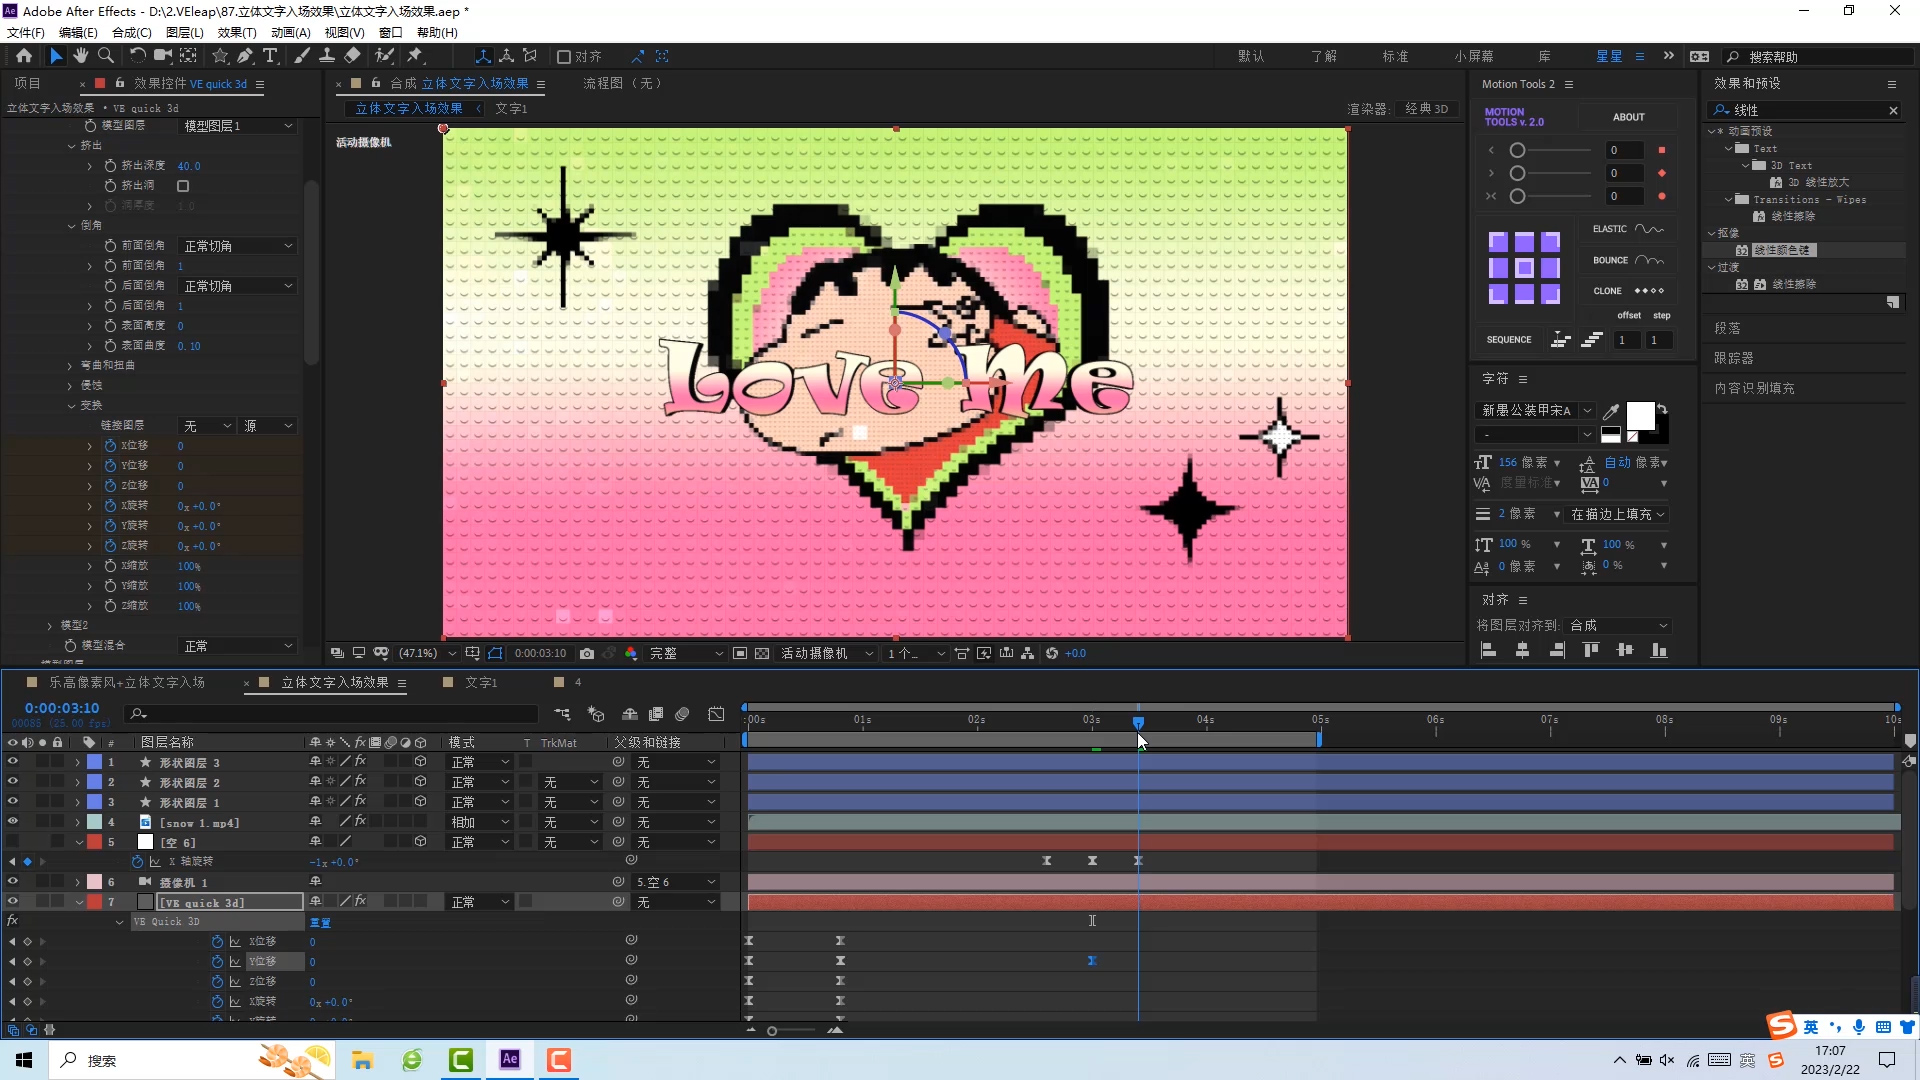Click the timeline zoom slider handle

(x=772, y=1031)
